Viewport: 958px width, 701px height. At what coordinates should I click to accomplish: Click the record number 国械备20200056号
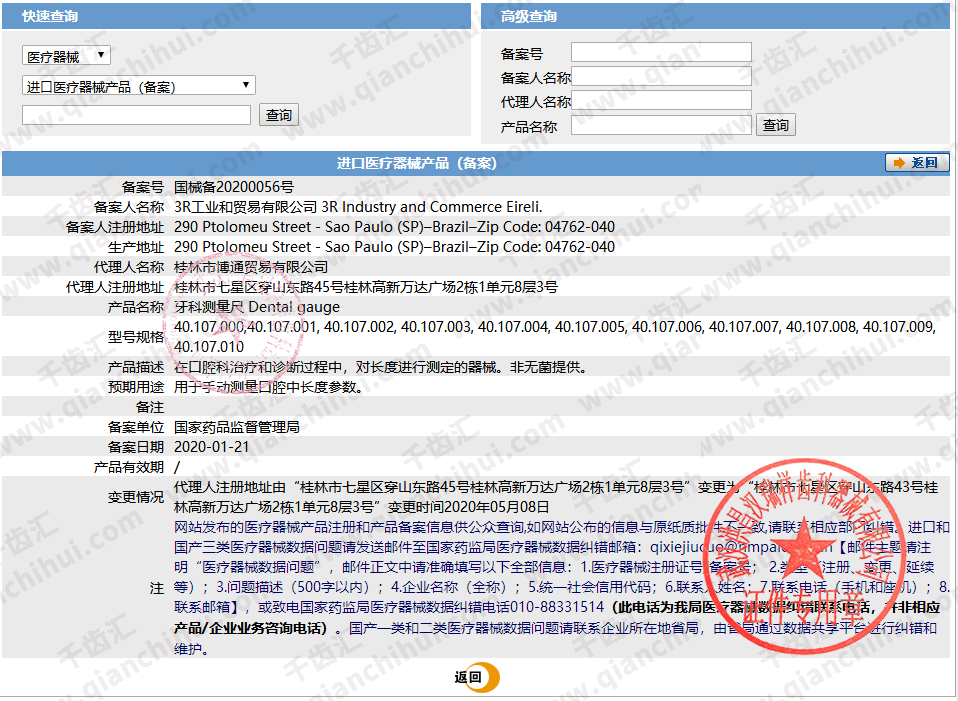(234, 187)
